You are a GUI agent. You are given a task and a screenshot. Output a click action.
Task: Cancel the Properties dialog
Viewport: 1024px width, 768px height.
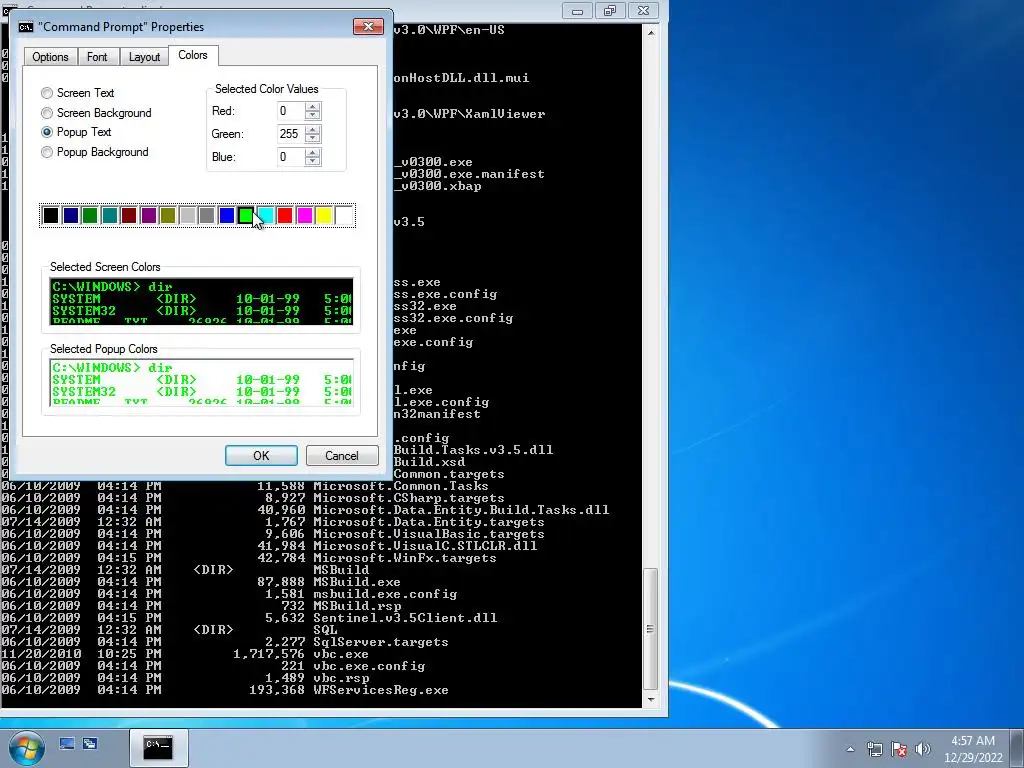342,456
